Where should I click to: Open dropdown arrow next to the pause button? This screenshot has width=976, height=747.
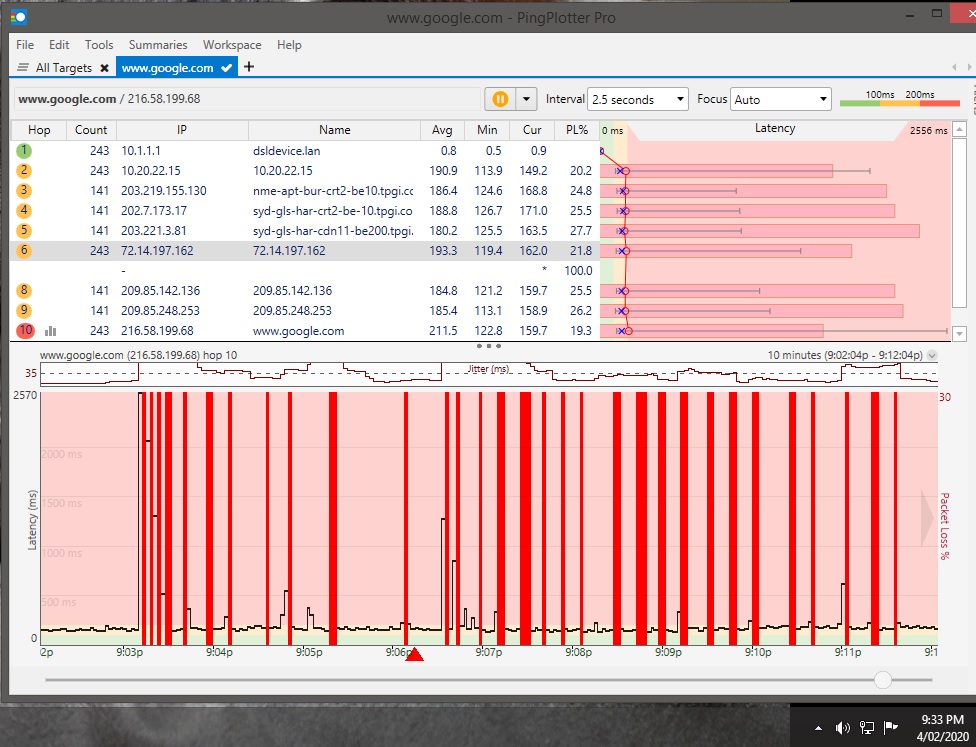coord(527,99)
